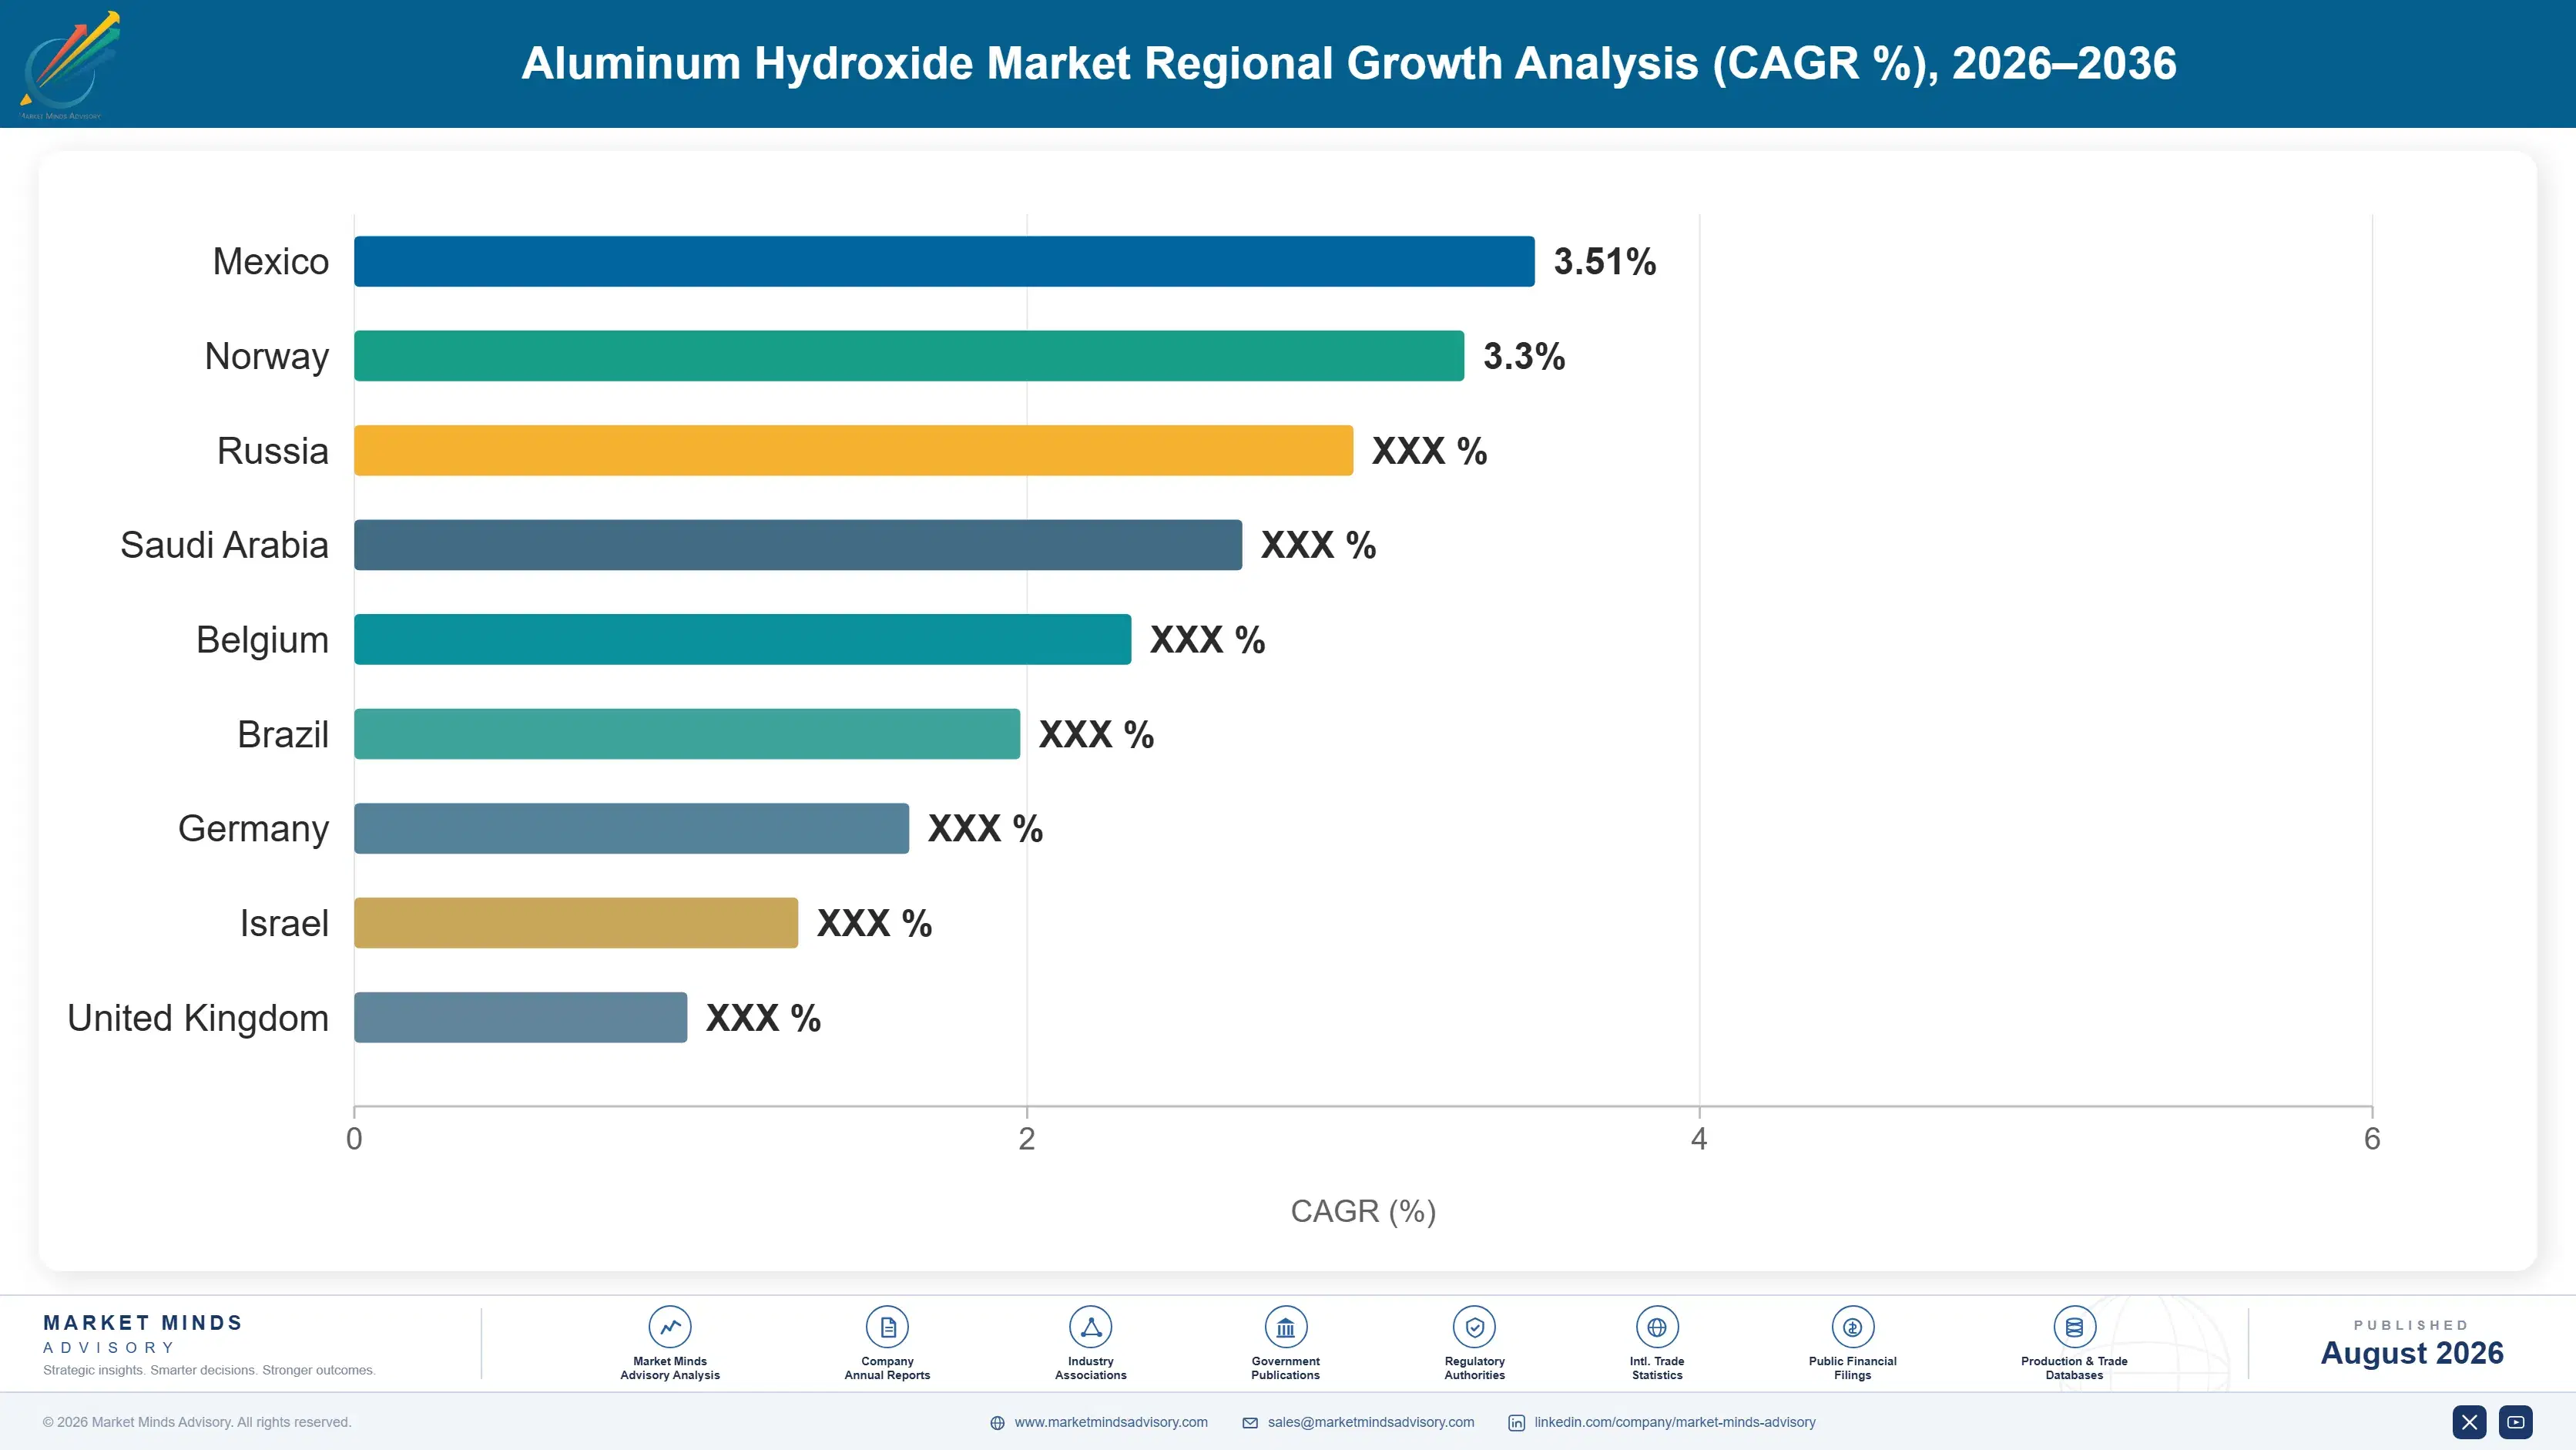Click the XXX % label beside Russia
This screenshot has width=2576, height=1450.
point(1429,451)
